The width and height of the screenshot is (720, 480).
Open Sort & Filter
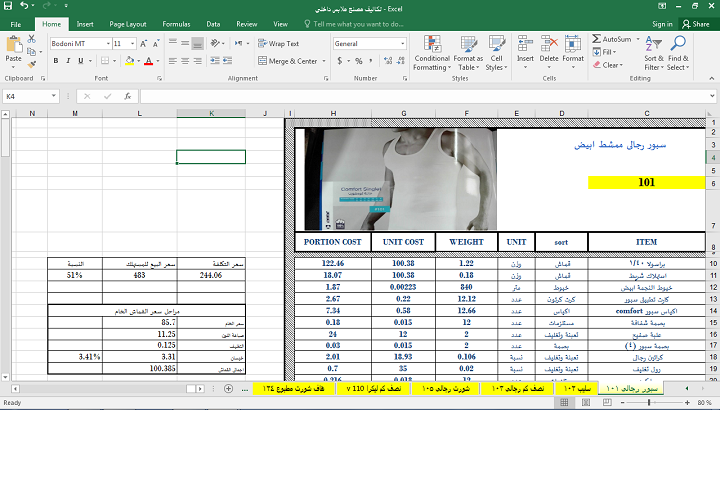tap(654, 53)
